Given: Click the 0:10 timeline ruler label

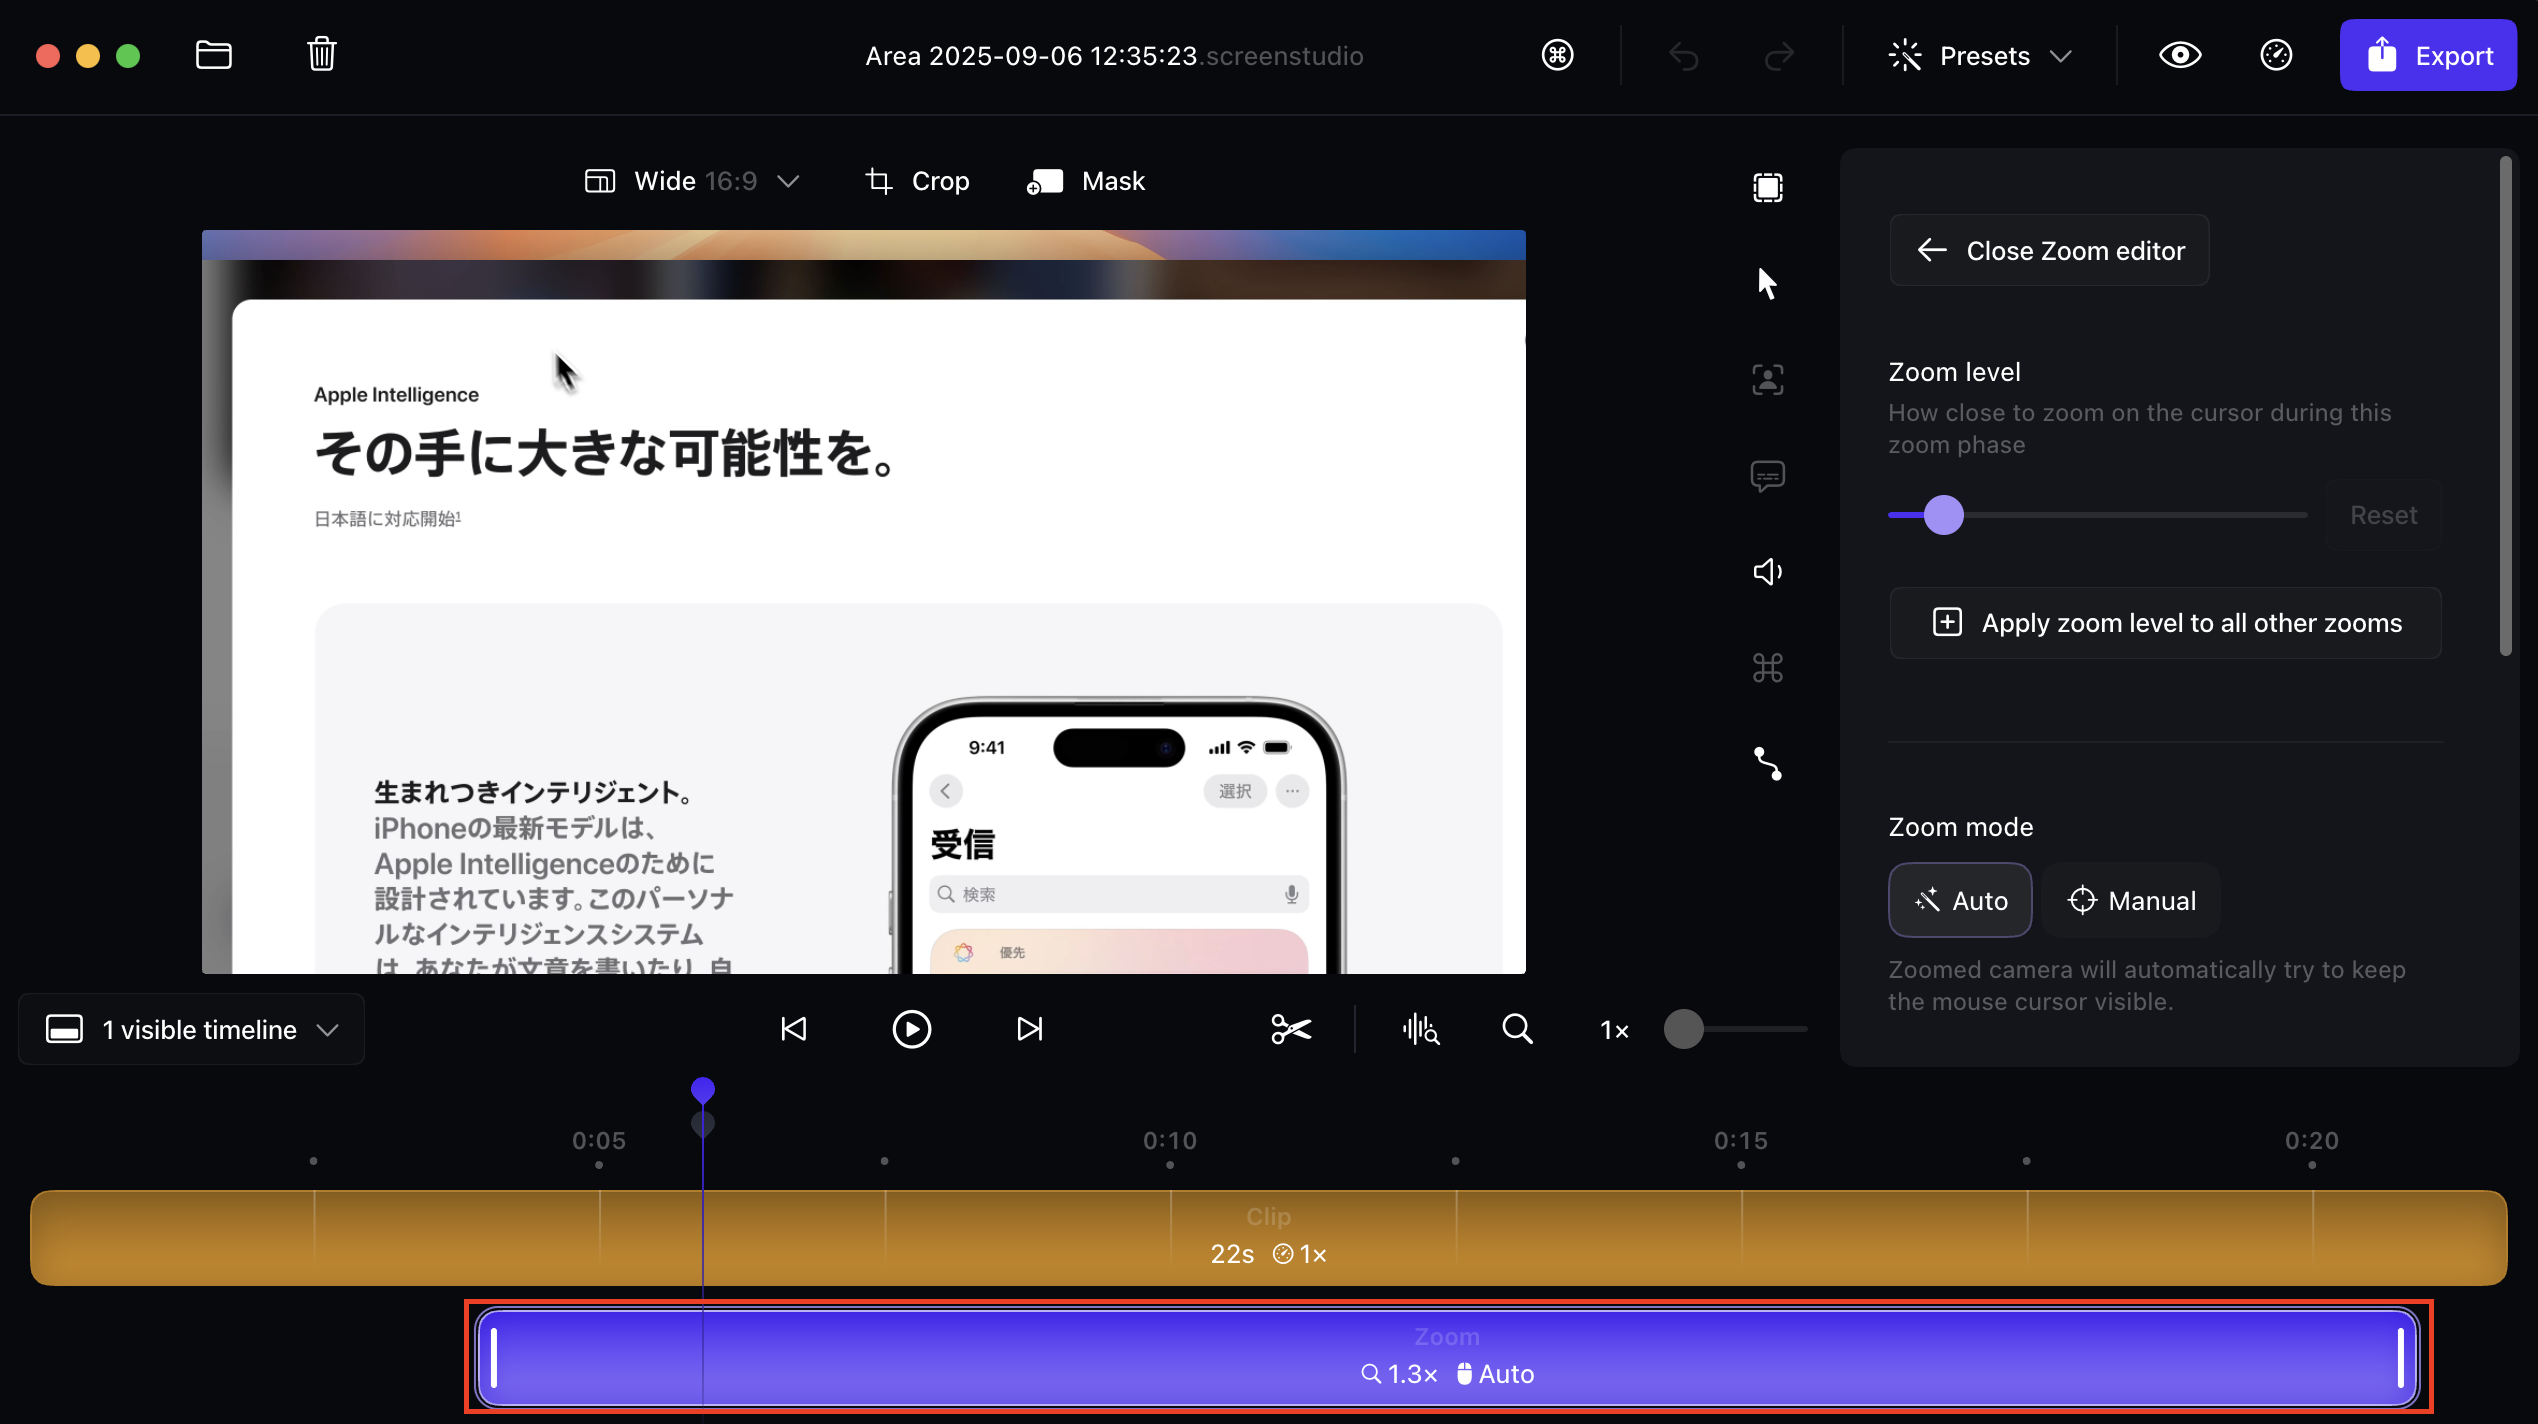Looking at the screenshot, I should (x=1170, y=1141).
